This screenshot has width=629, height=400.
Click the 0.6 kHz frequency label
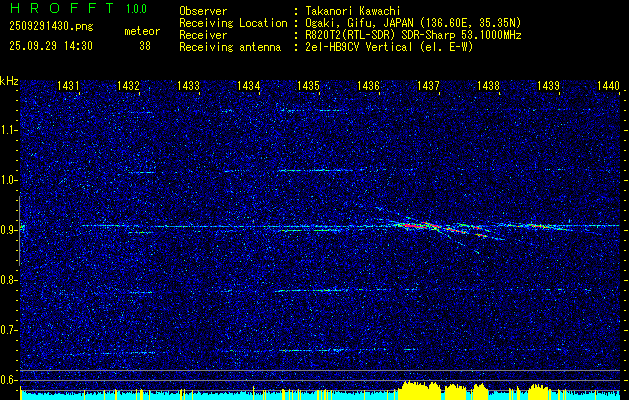[x=7, y=380]
